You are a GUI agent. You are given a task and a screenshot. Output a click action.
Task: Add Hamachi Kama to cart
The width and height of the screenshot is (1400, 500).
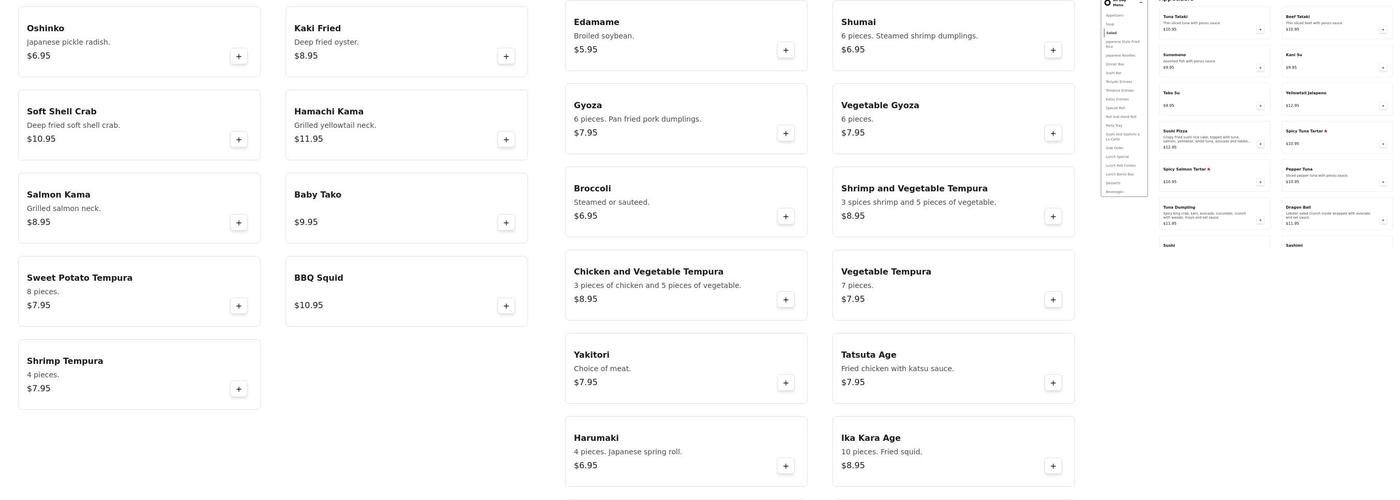coord(506,140)
